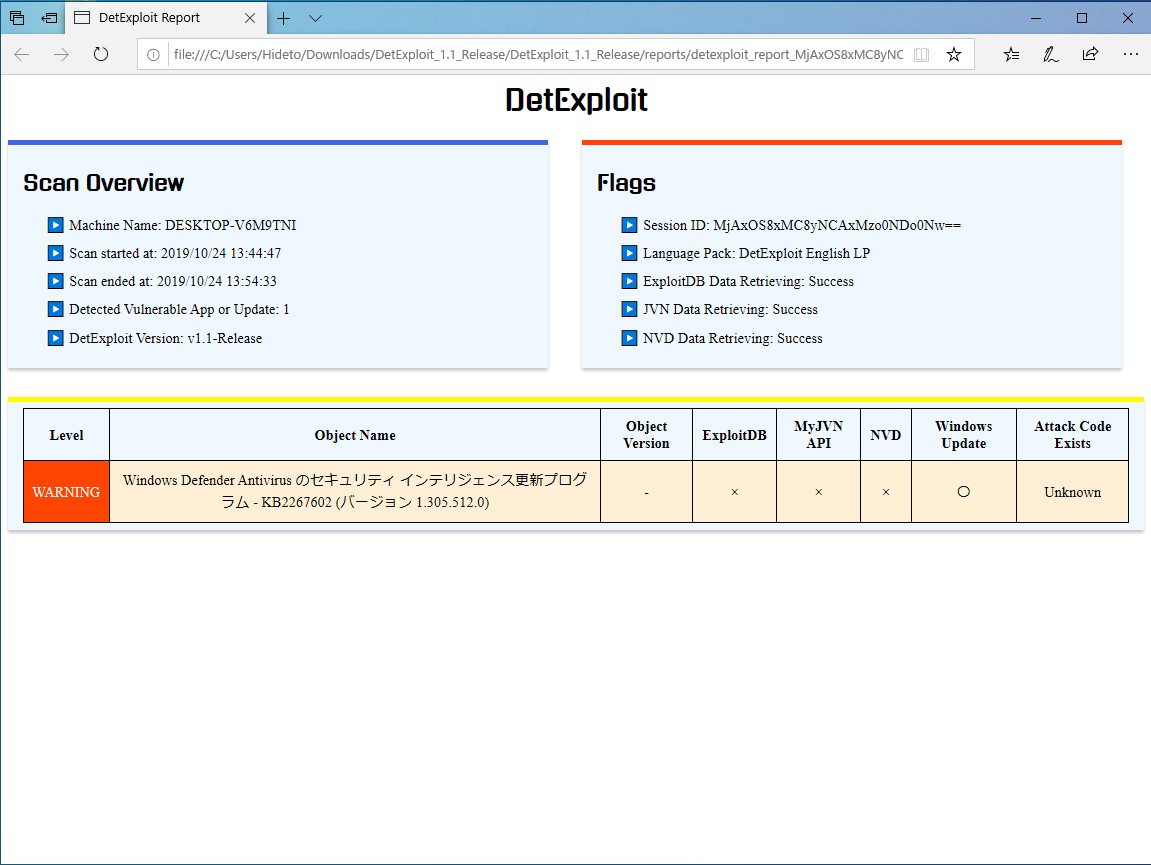Image resolution: width=1151 pixels, height=865 pixels.
Task: Click the bullet icon beside Detected Vulnerable App
Action: (55, 308)
